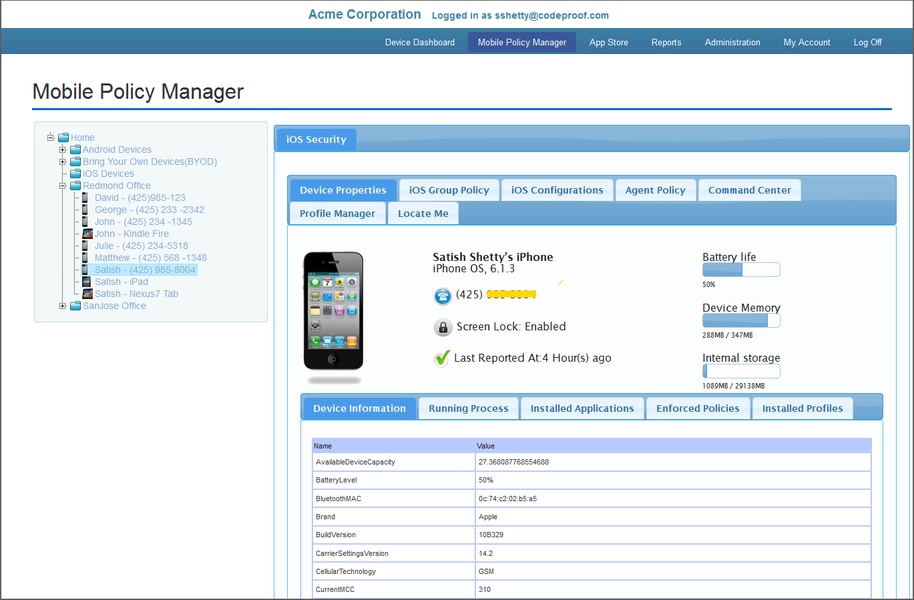
Task: Click phone icon beside George - (425) 233 -2342
Action: tap(85, 209)
